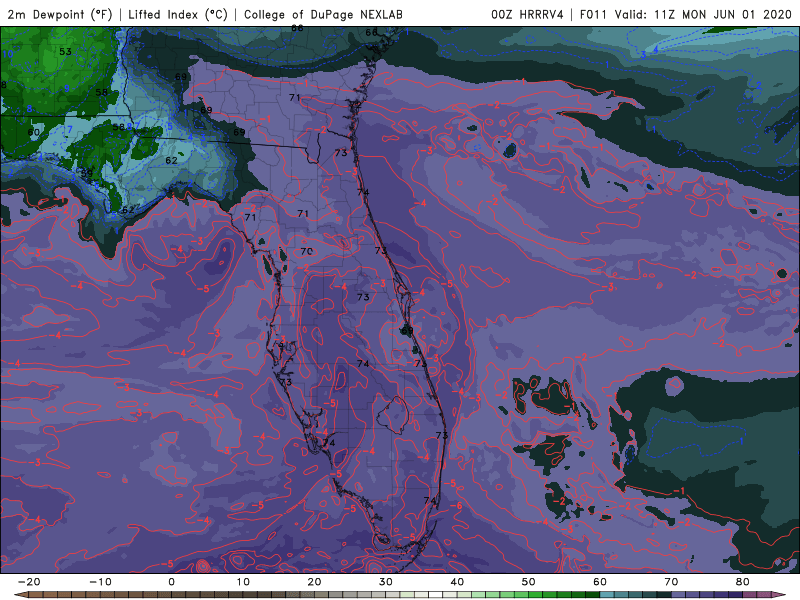Click the "00Z HRRRV4" model run label

pos(528,14)
